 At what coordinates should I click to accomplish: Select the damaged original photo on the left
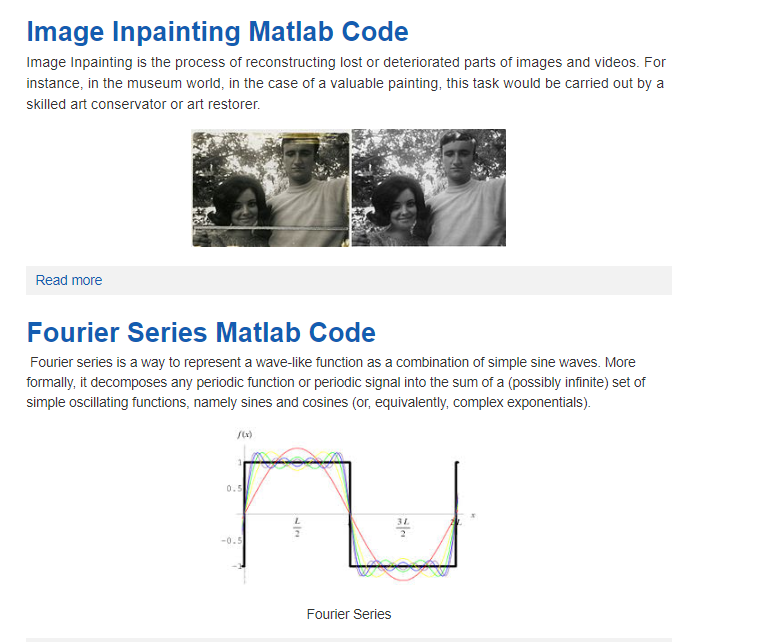tap(271, 188)
